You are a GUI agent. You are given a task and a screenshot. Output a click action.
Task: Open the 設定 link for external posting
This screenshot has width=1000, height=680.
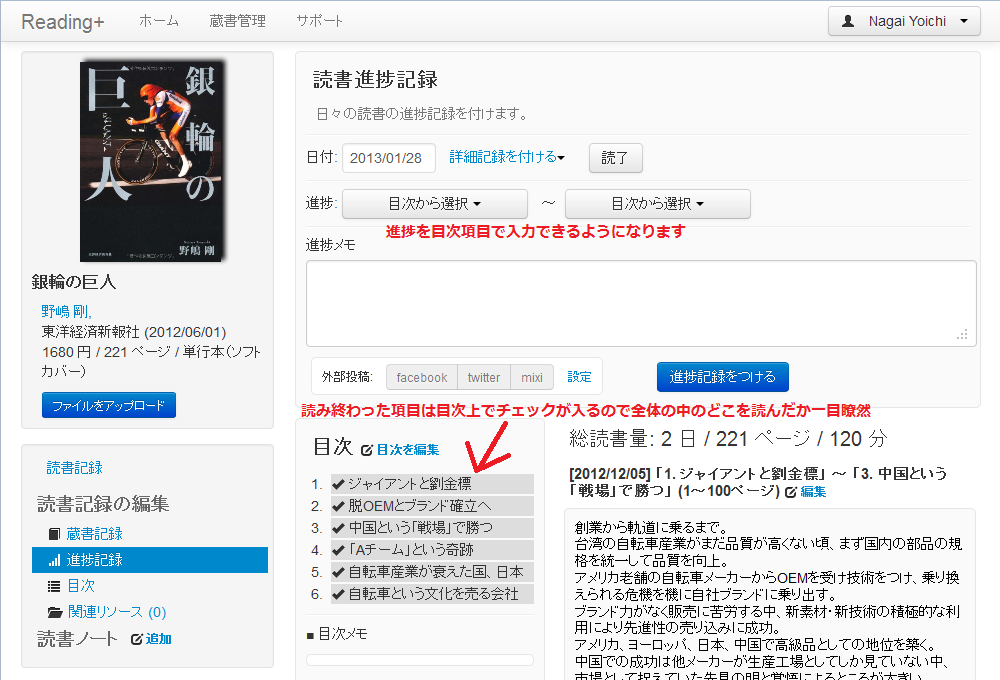(580, 377)
